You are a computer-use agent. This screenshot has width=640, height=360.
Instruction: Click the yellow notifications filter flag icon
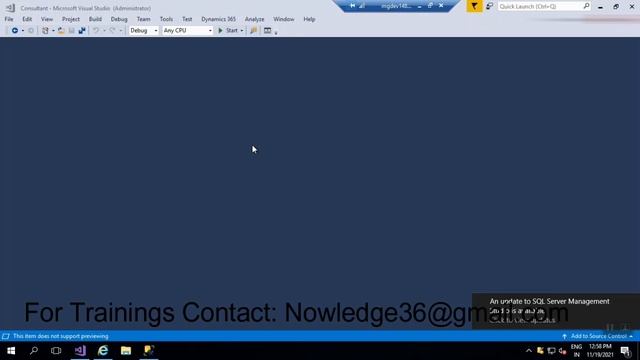pos(474,6)
